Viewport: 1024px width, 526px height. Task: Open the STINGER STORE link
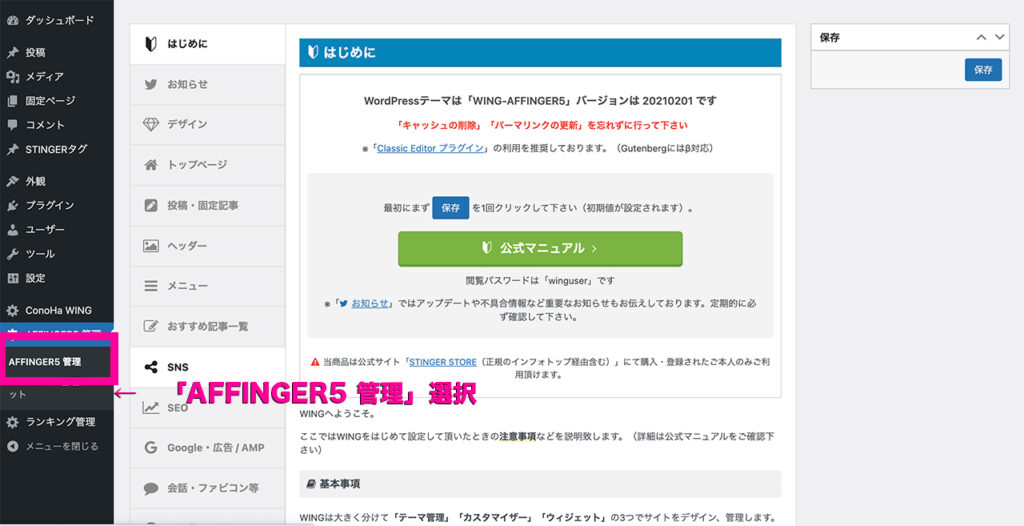point(443,362)
